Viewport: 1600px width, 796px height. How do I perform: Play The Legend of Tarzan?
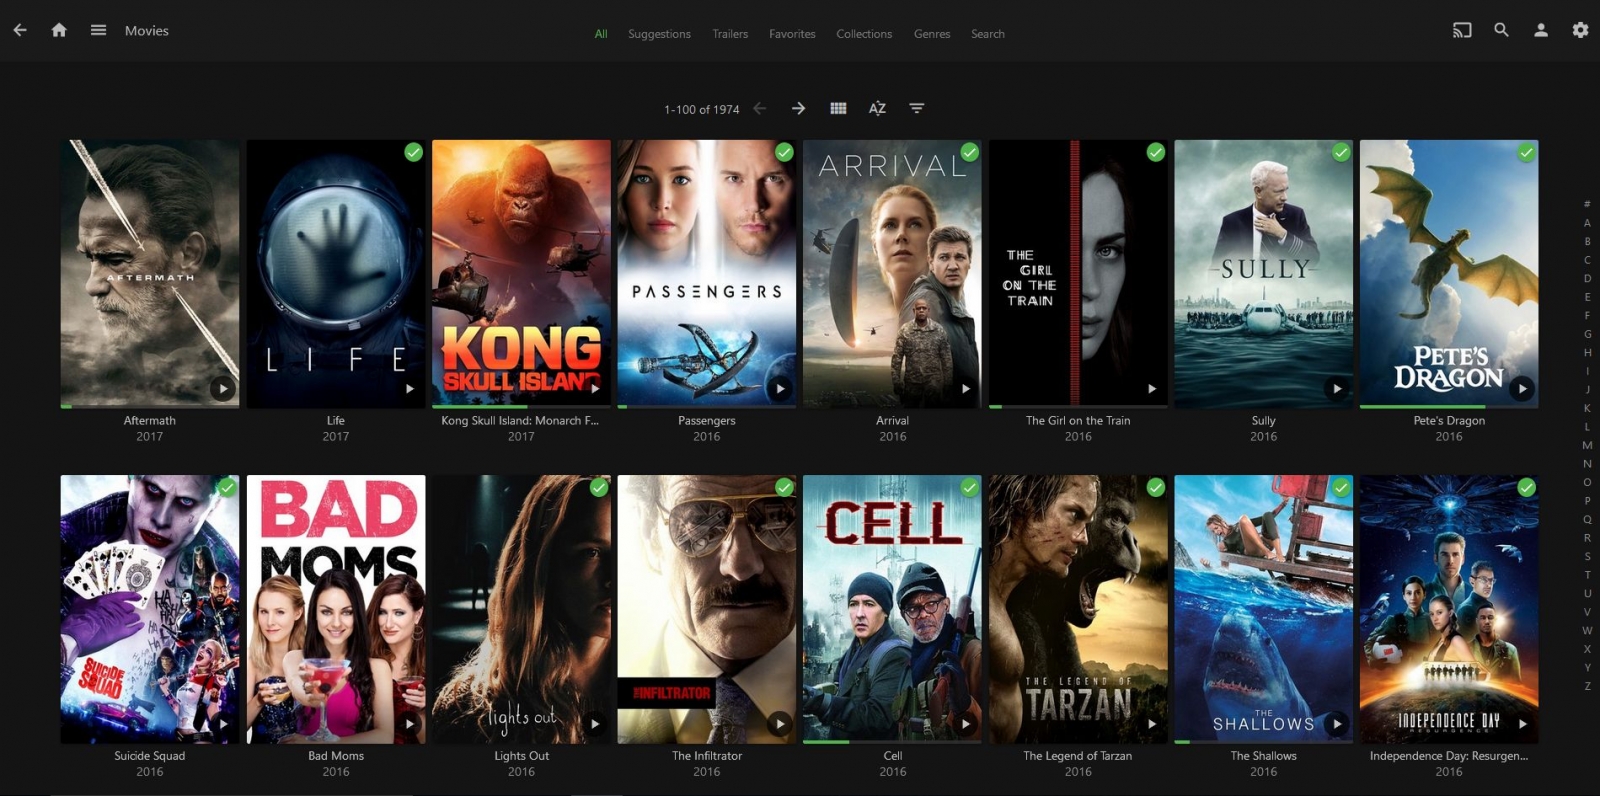coord(1152,723)
